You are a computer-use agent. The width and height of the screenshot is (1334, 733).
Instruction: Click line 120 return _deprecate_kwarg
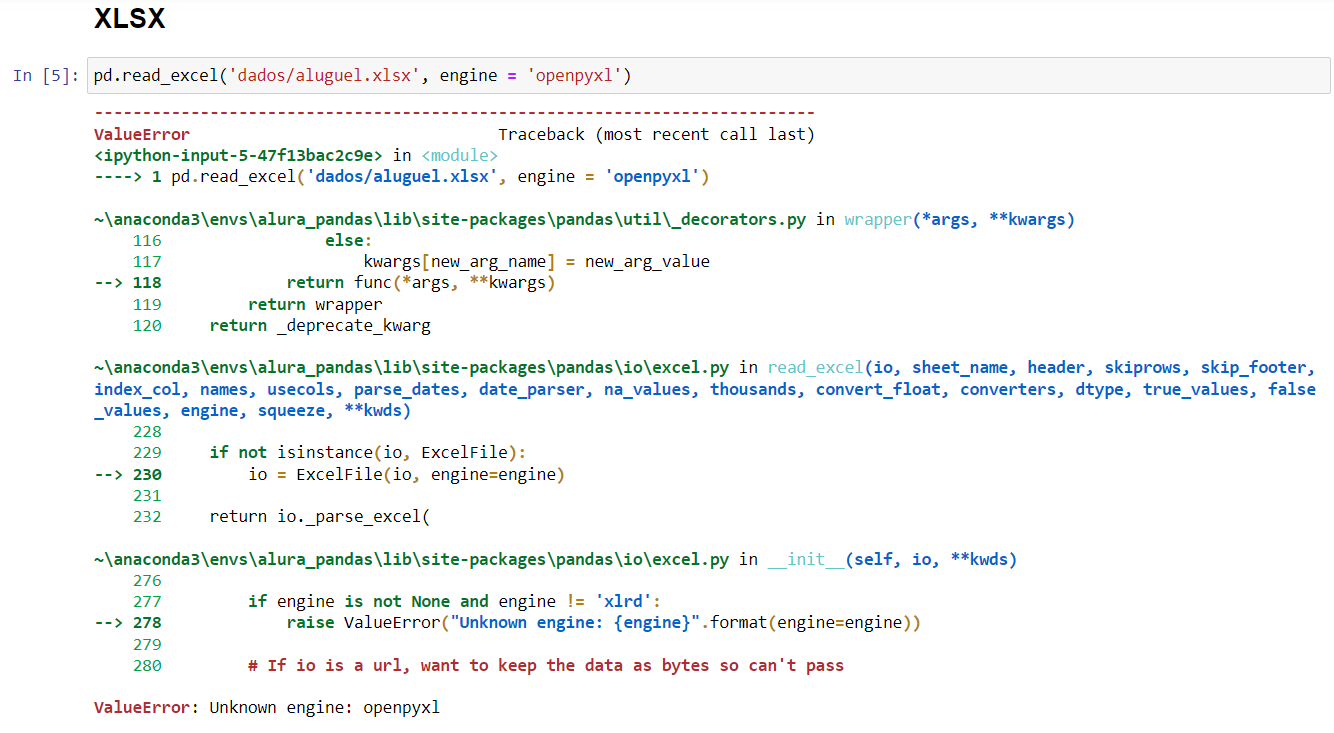[320, 326]
